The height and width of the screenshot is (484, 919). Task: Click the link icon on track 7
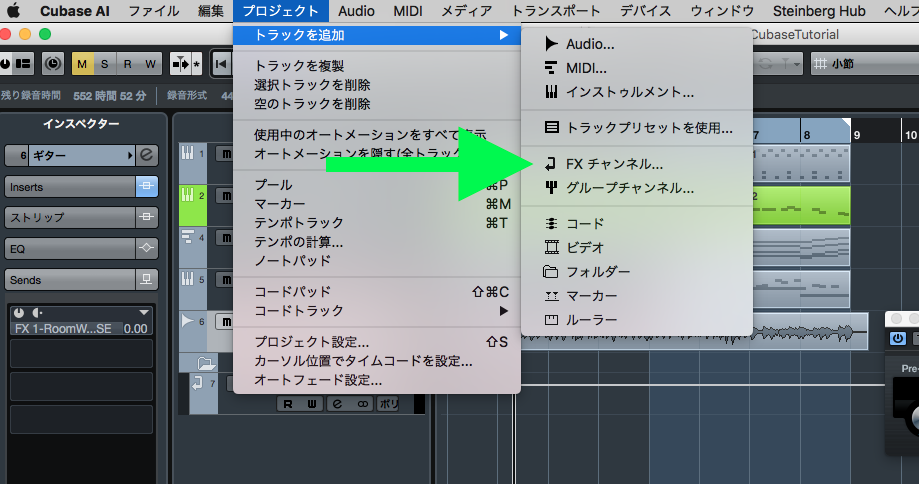coord(363,404)
